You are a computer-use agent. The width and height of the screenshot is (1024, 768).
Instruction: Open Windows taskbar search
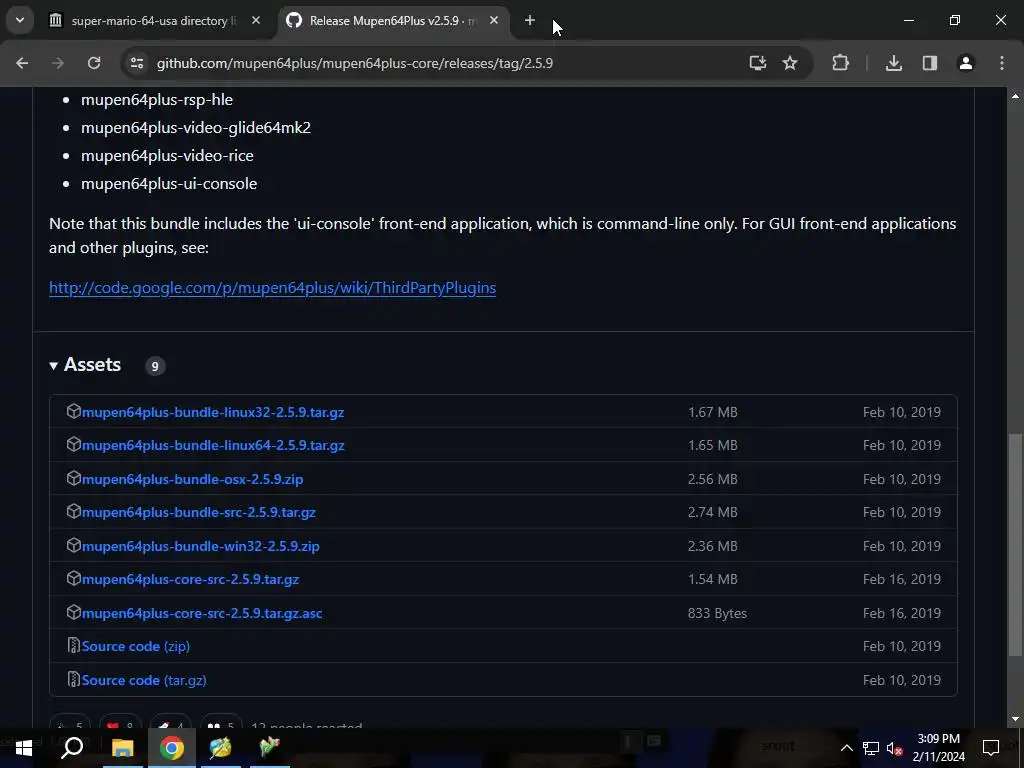[x=72, y=747]
